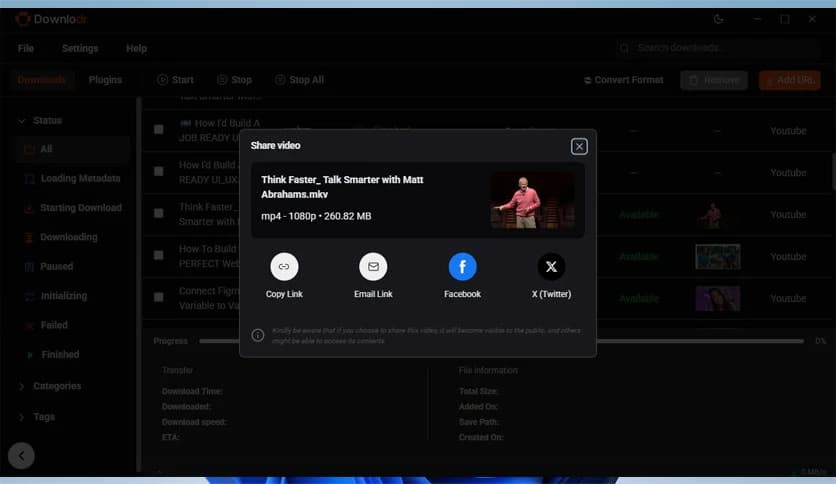Toggle dark mode moon icon in title bar
Viewport: 836px width, 484px height.
click(719, 19)
